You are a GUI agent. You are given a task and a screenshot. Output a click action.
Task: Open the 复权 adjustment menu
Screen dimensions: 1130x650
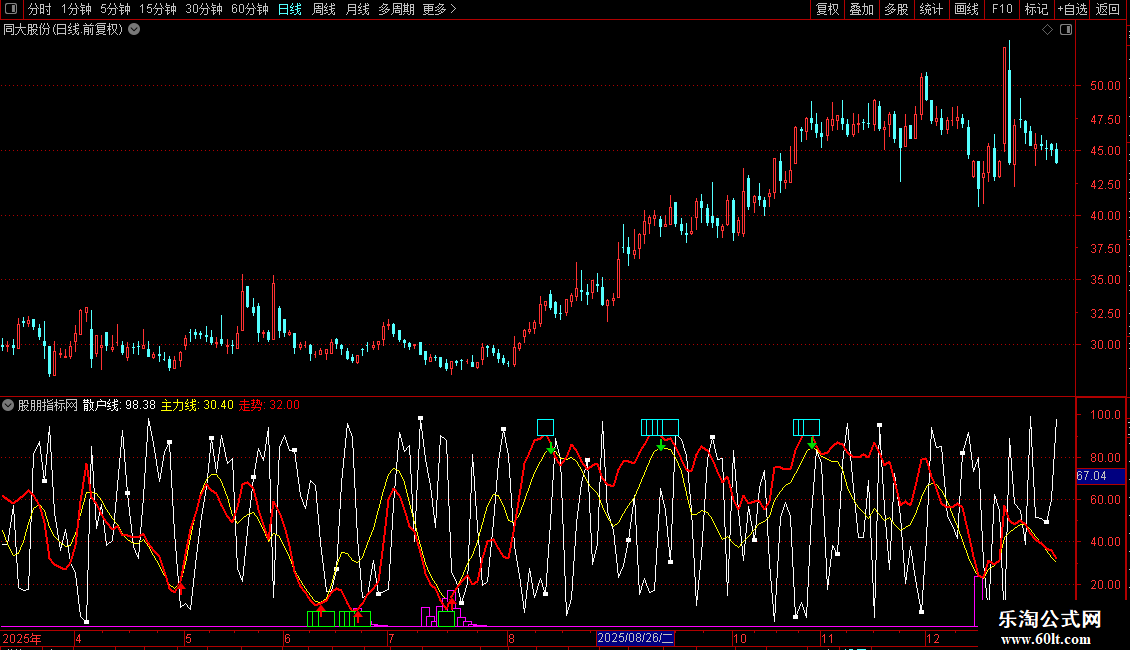[827, 9]
